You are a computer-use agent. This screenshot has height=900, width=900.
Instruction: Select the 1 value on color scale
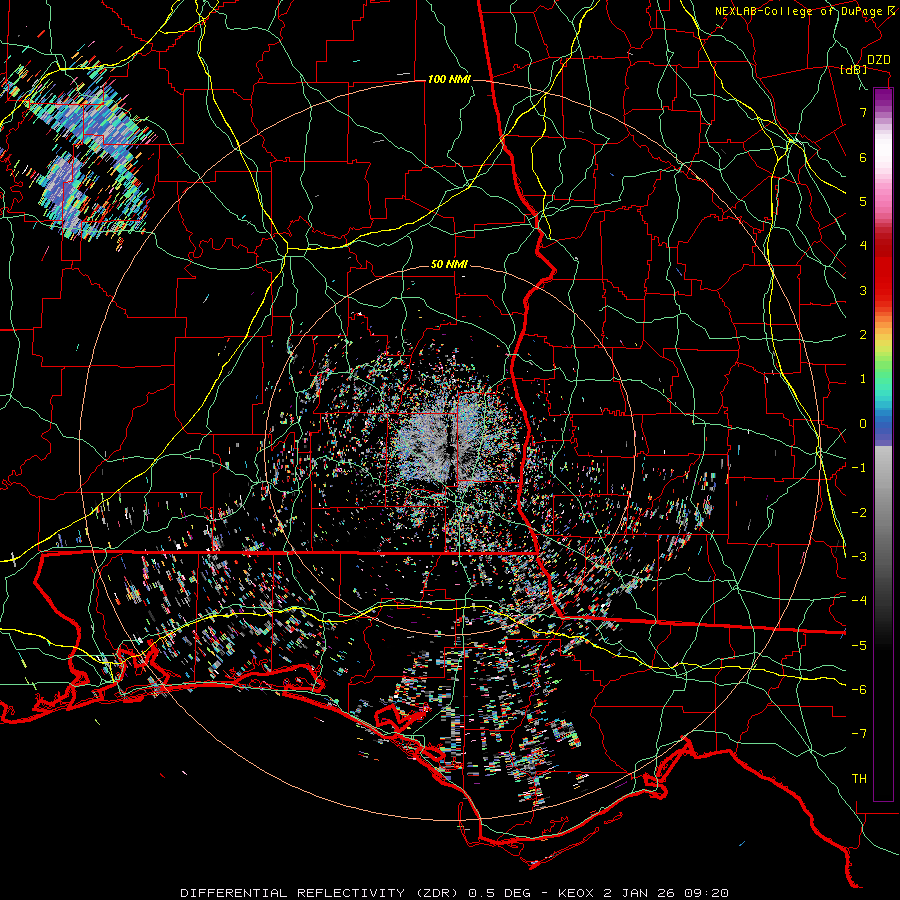pyautogui.click(x=863, y=379)
